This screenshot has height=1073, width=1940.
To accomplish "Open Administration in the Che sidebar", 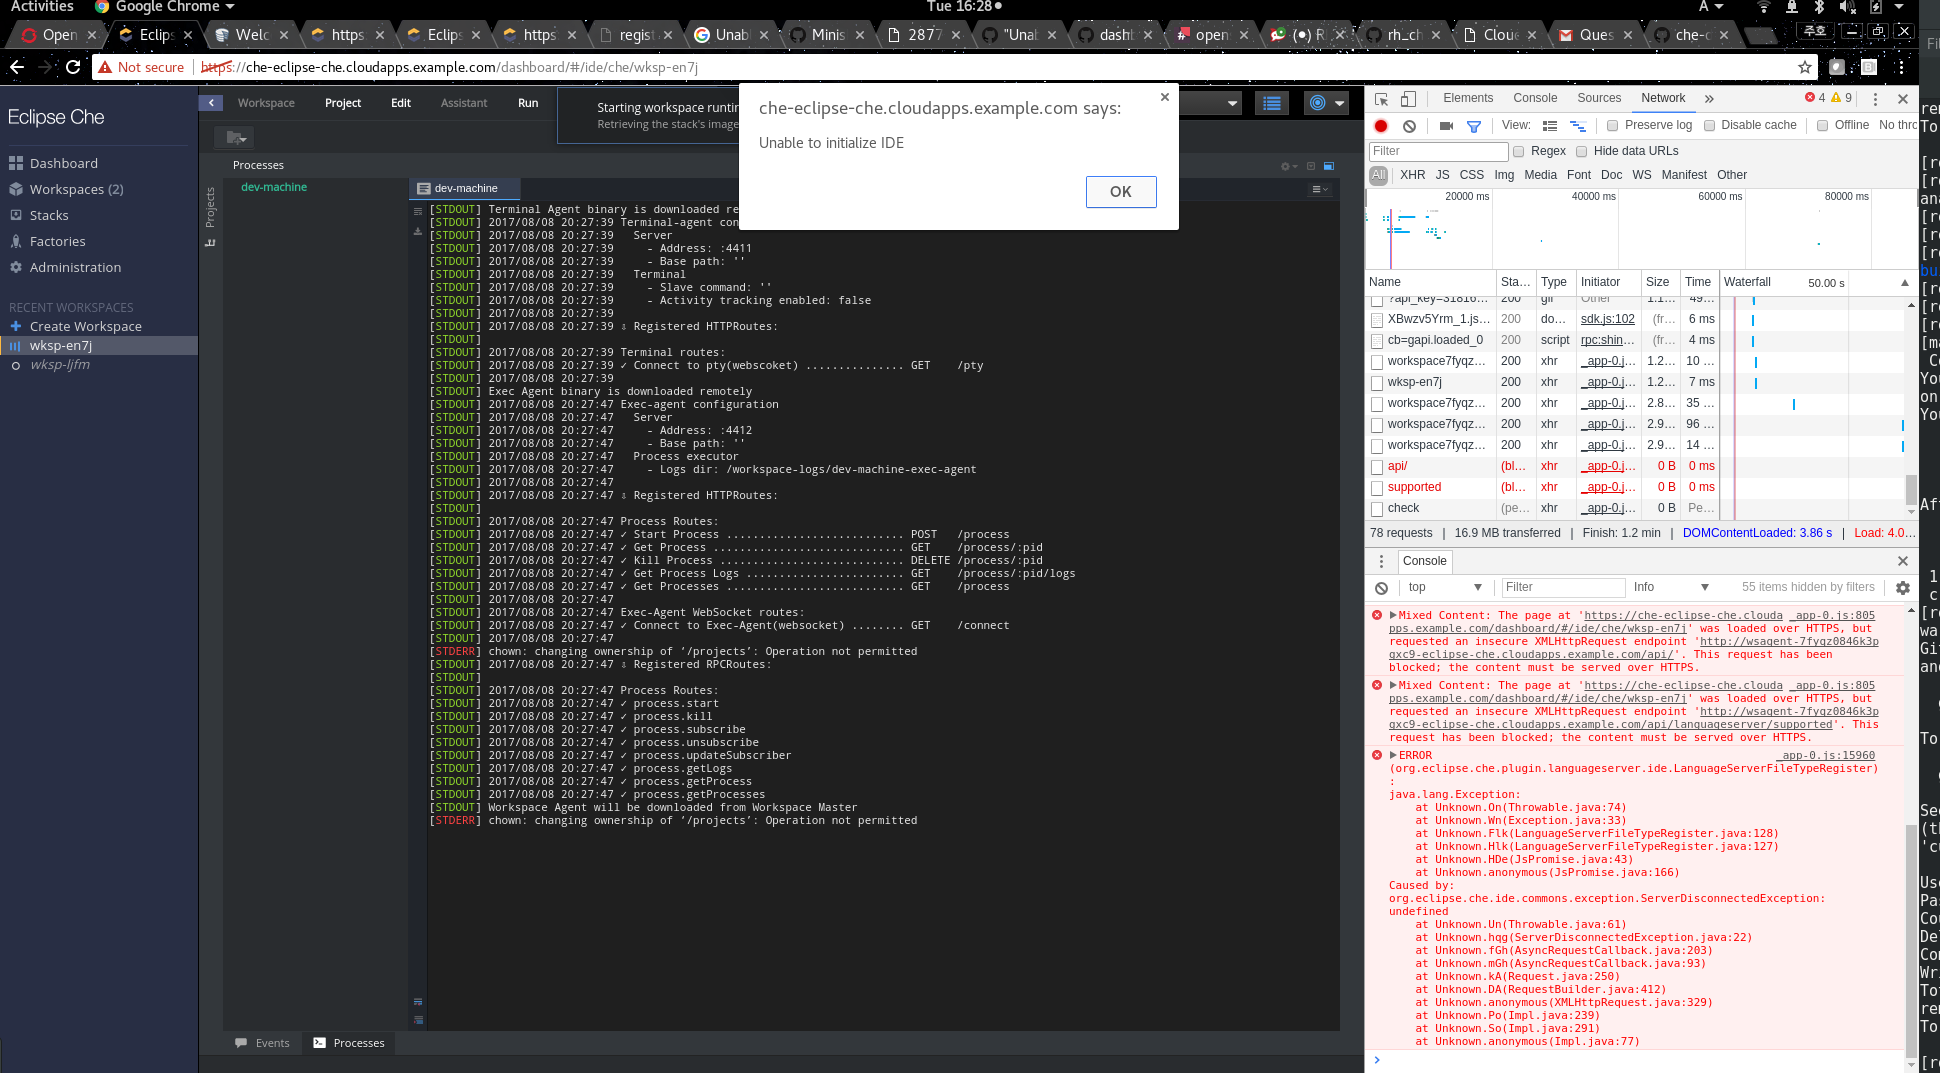I will point(75,267).
